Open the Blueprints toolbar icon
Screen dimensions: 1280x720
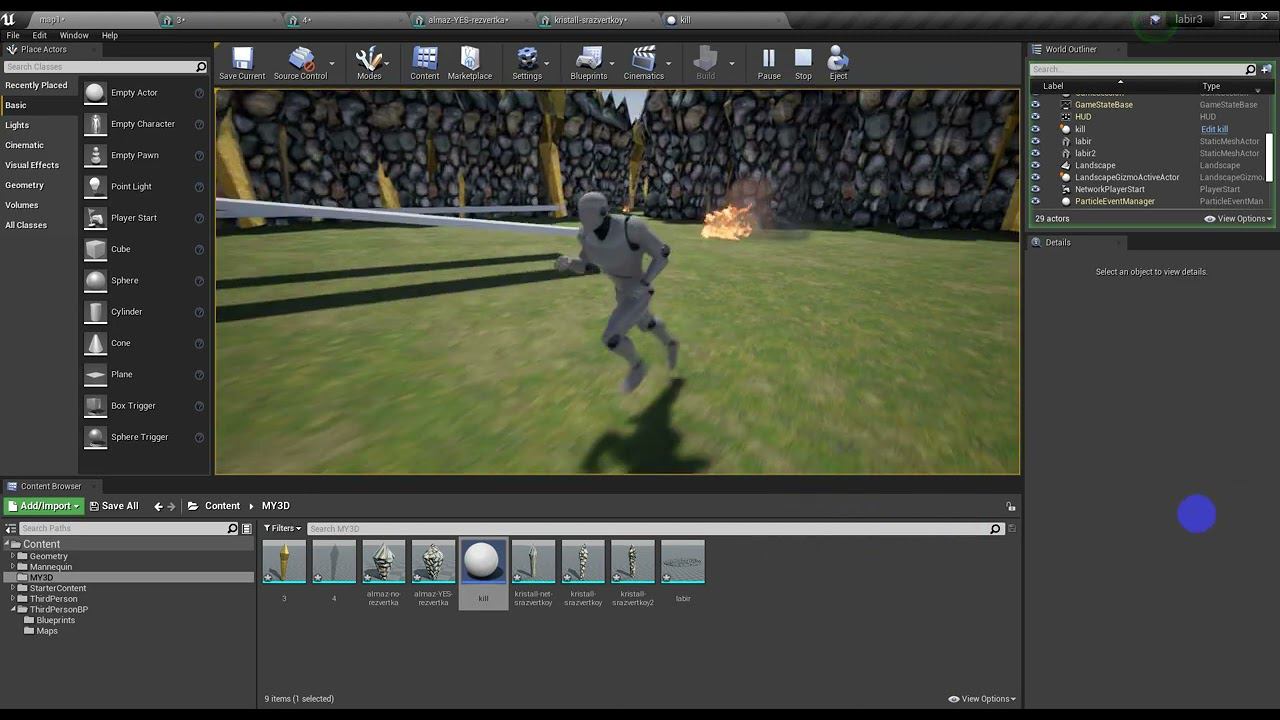point(589,63)
